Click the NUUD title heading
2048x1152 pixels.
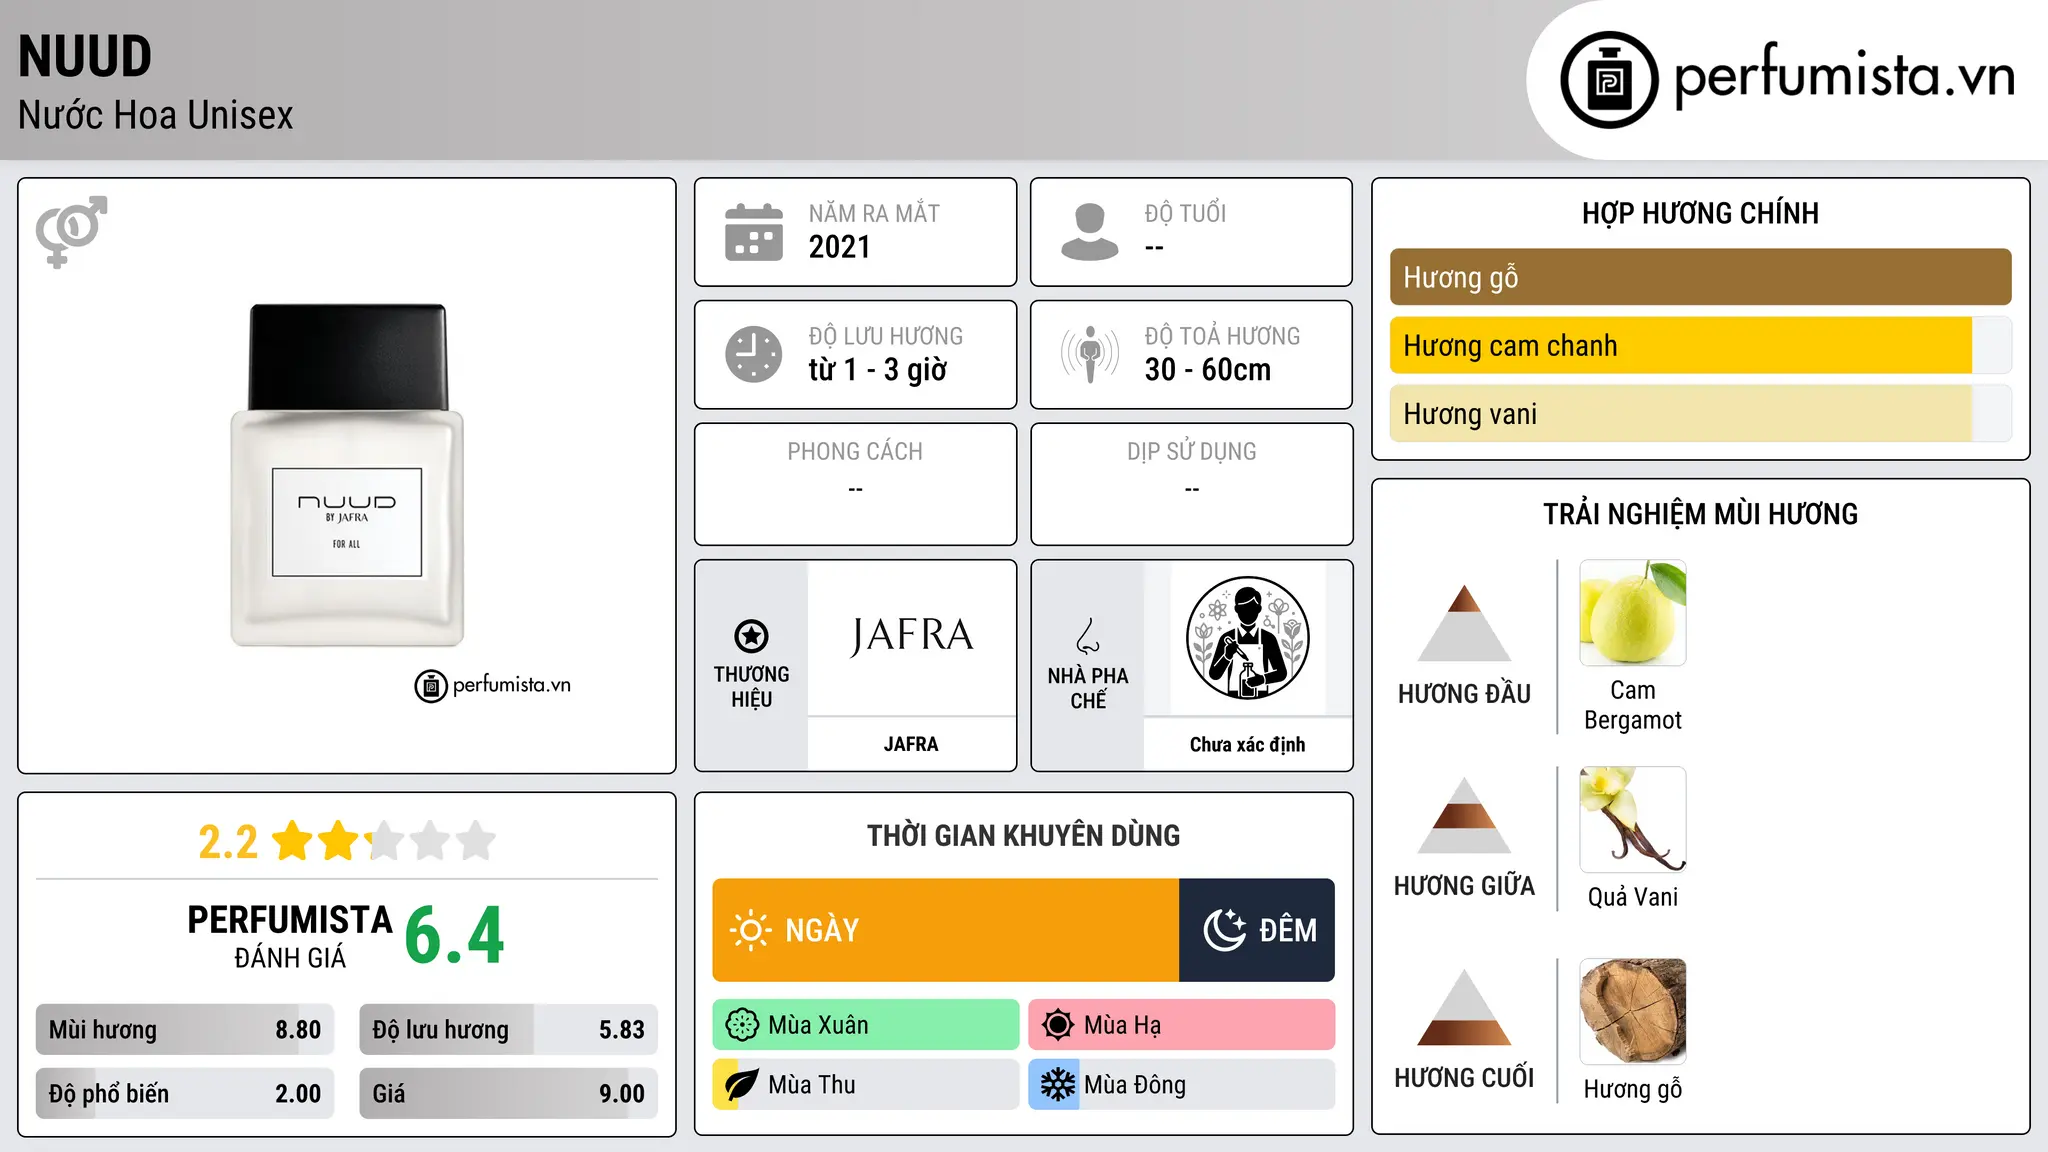[x=85, y=56]
